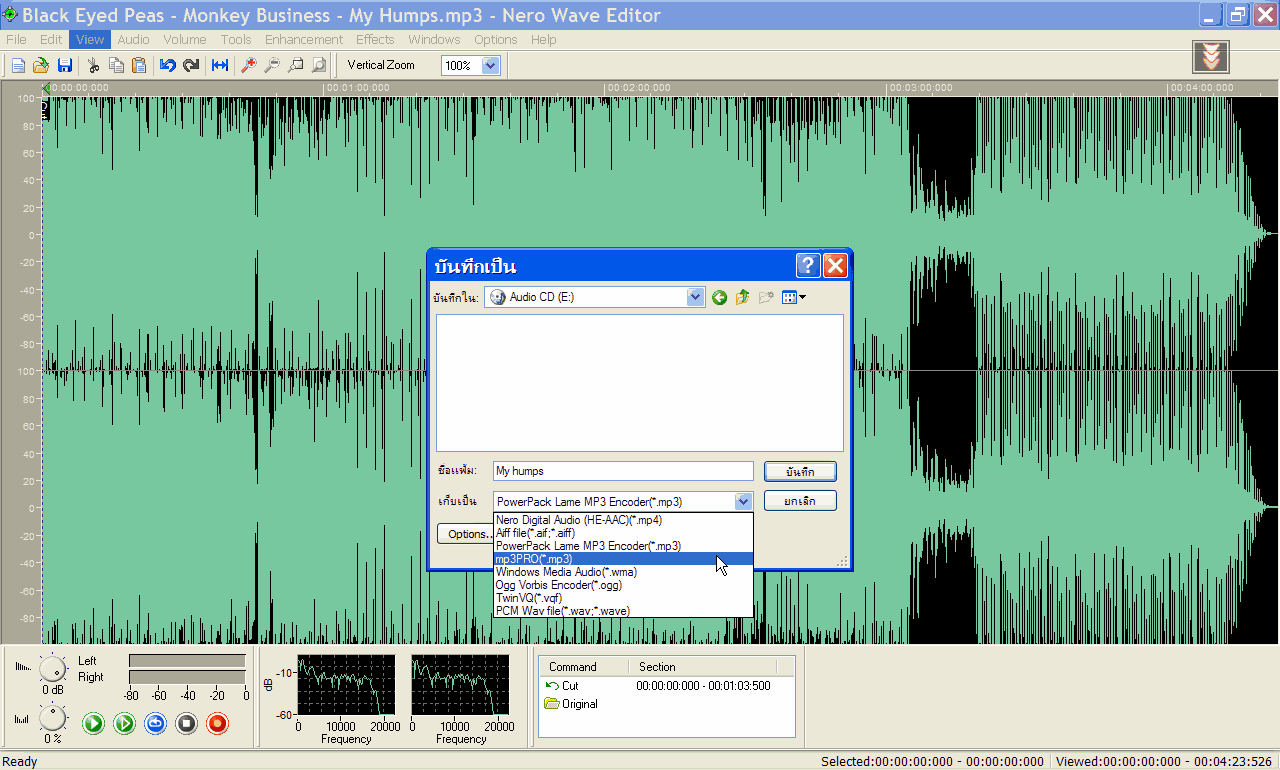This screenshot has width=1280, height=770.
Task: Click the Save floppy disk icon
Action: (x=64, y=65)
